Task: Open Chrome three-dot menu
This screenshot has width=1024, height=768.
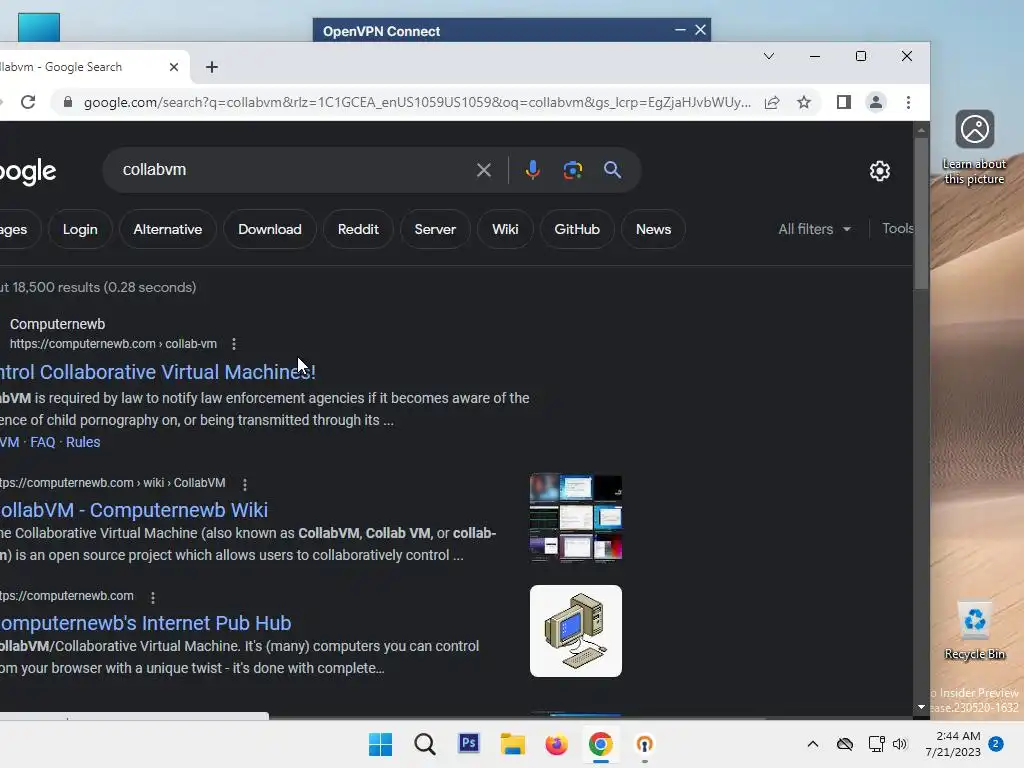Action: point(908,103)
